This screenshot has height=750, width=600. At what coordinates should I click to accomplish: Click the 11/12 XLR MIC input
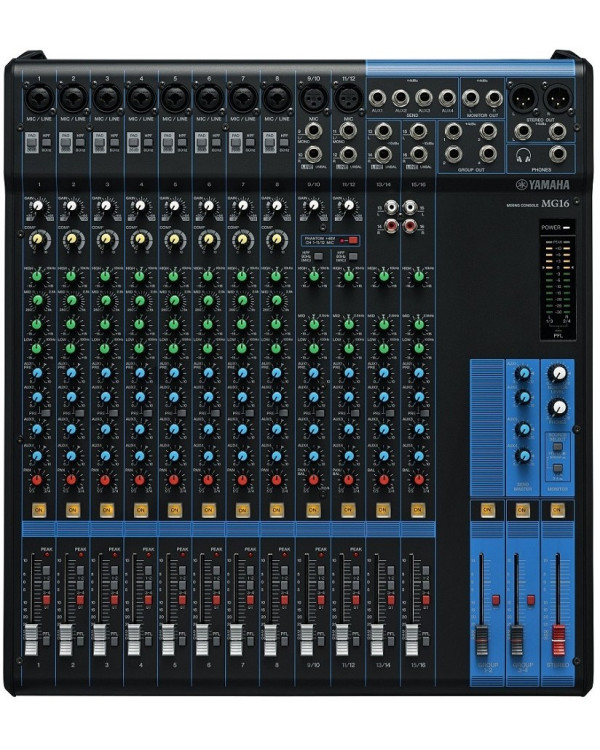point(347,98)
